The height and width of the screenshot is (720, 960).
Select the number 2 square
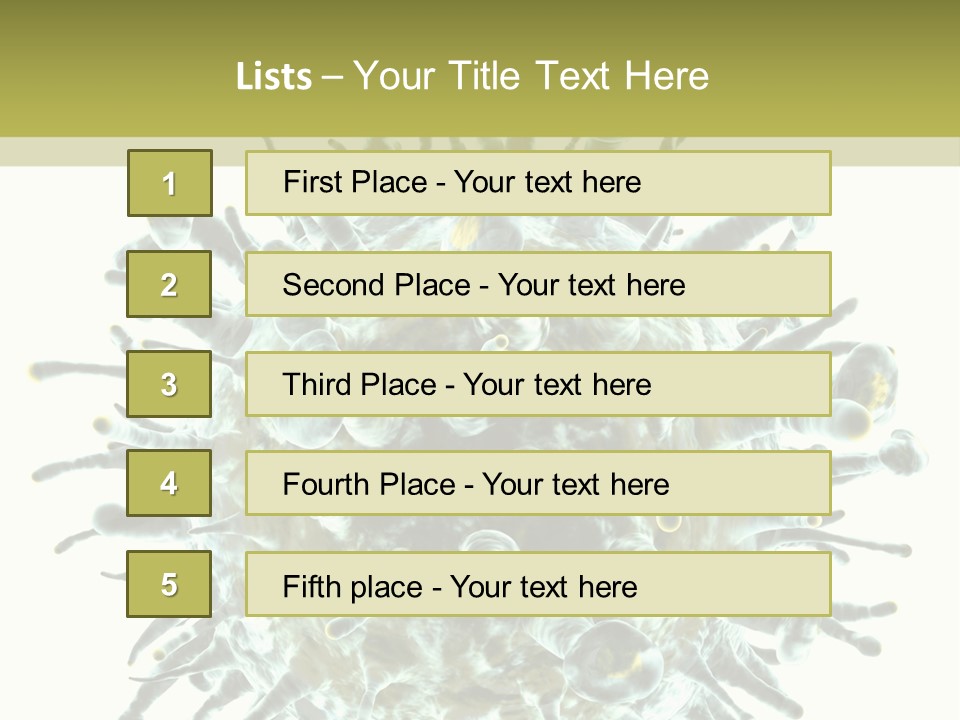pyautogui.click(x=169, y=284)
